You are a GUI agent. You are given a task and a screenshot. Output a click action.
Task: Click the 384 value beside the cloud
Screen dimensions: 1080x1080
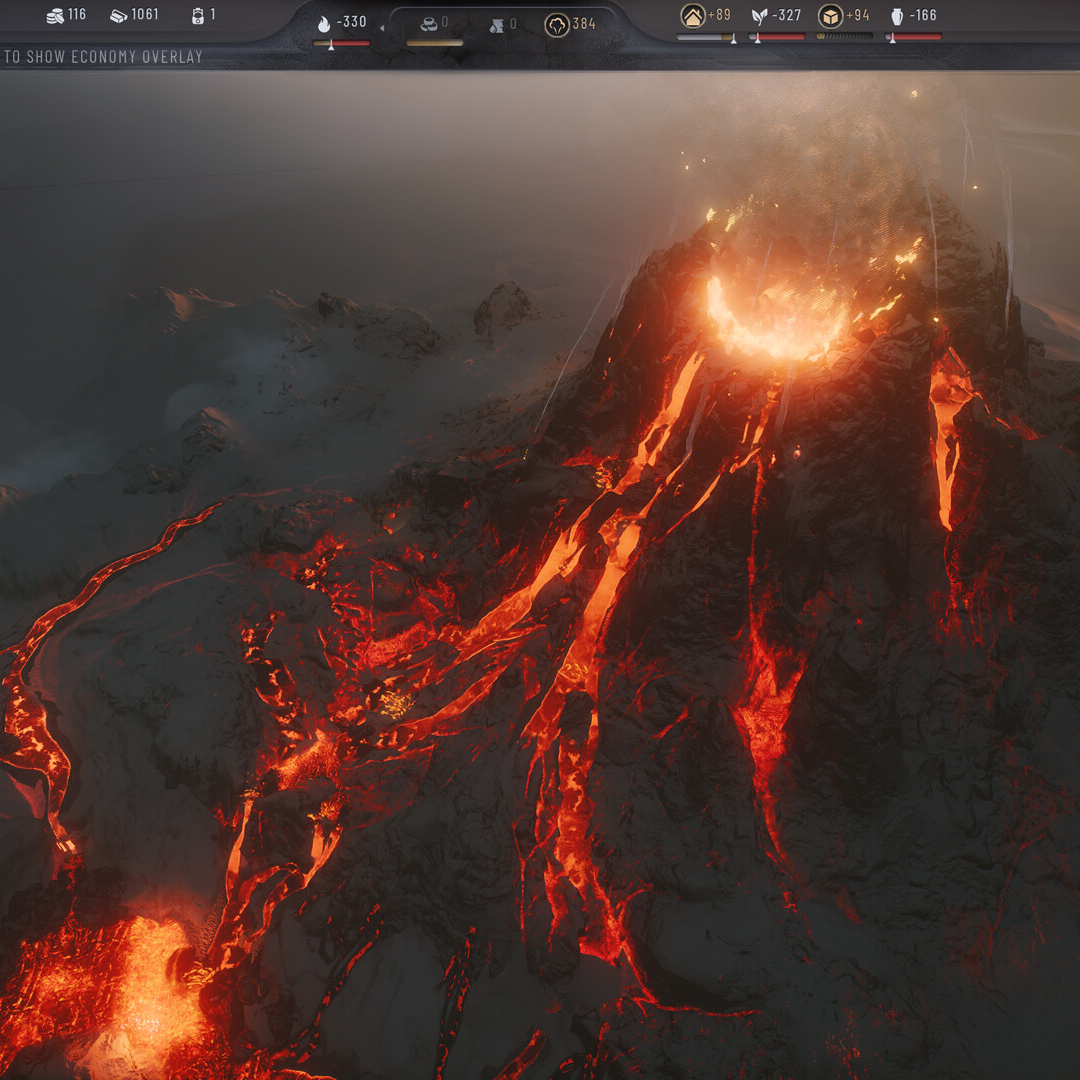click(x=583, y=24)
